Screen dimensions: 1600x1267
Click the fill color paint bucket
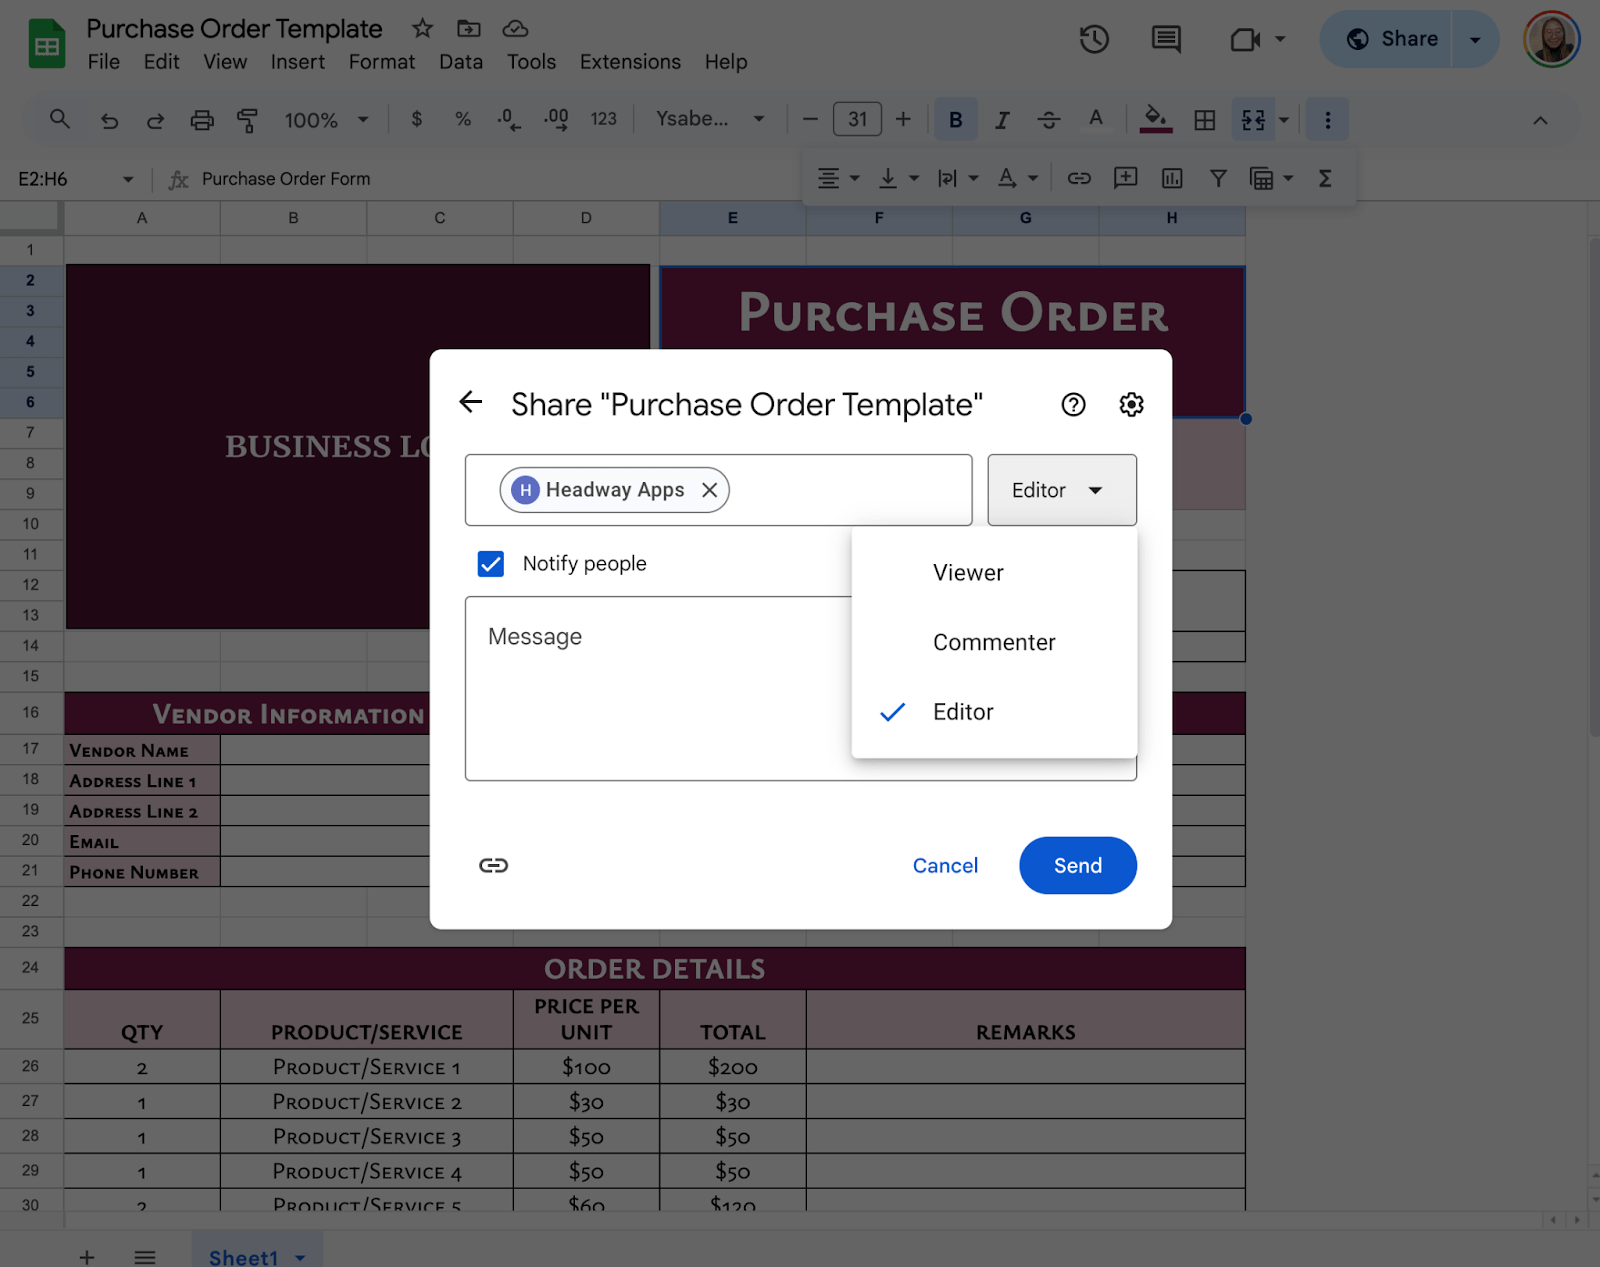(x=1155, y=119)
